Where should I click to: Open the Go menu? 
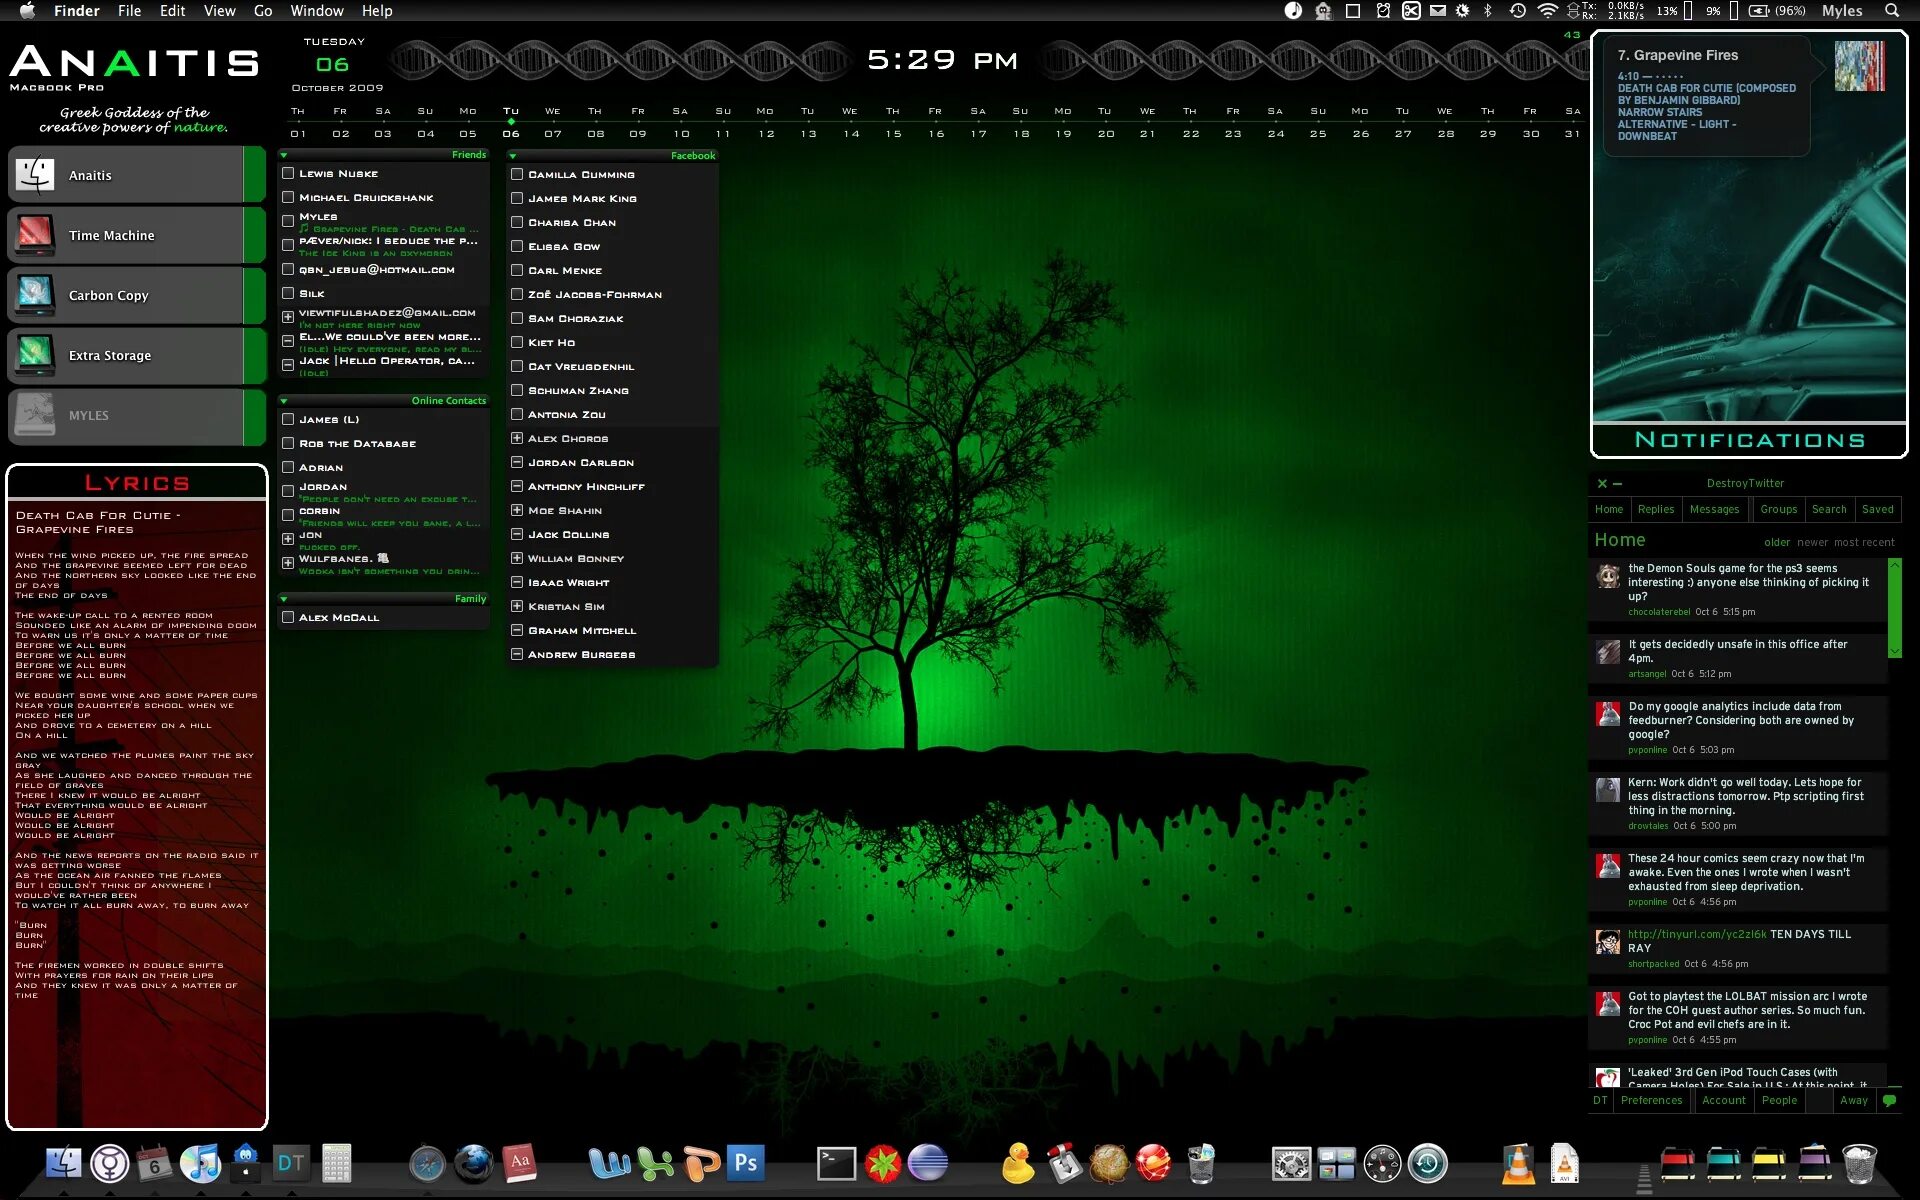click(263, 11)
